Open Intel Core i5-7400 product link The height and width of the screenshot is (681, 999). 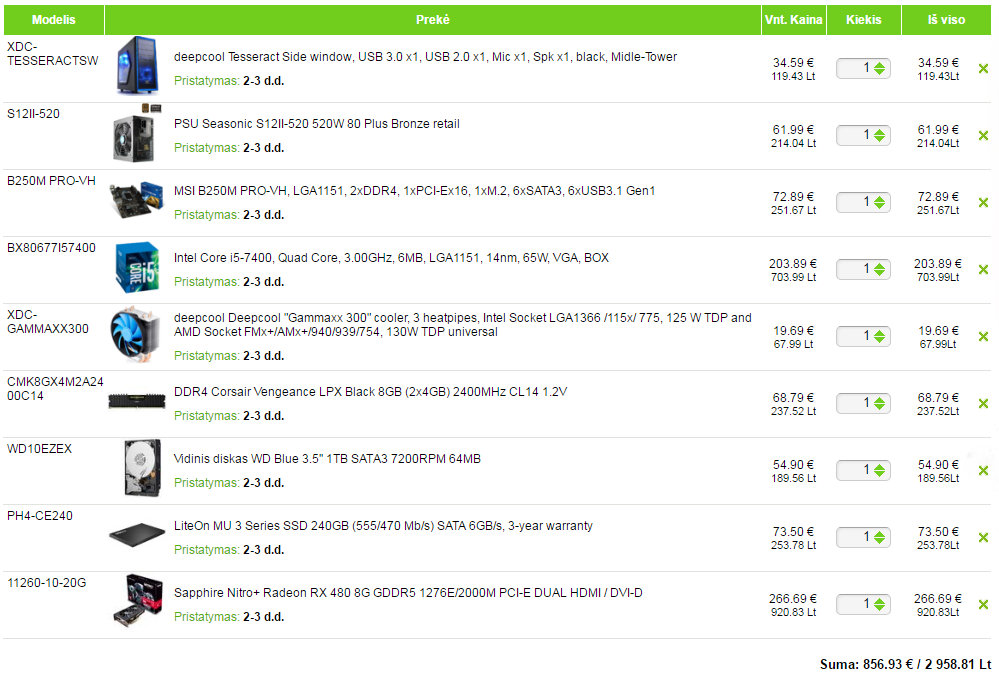(x=391, y=257)
